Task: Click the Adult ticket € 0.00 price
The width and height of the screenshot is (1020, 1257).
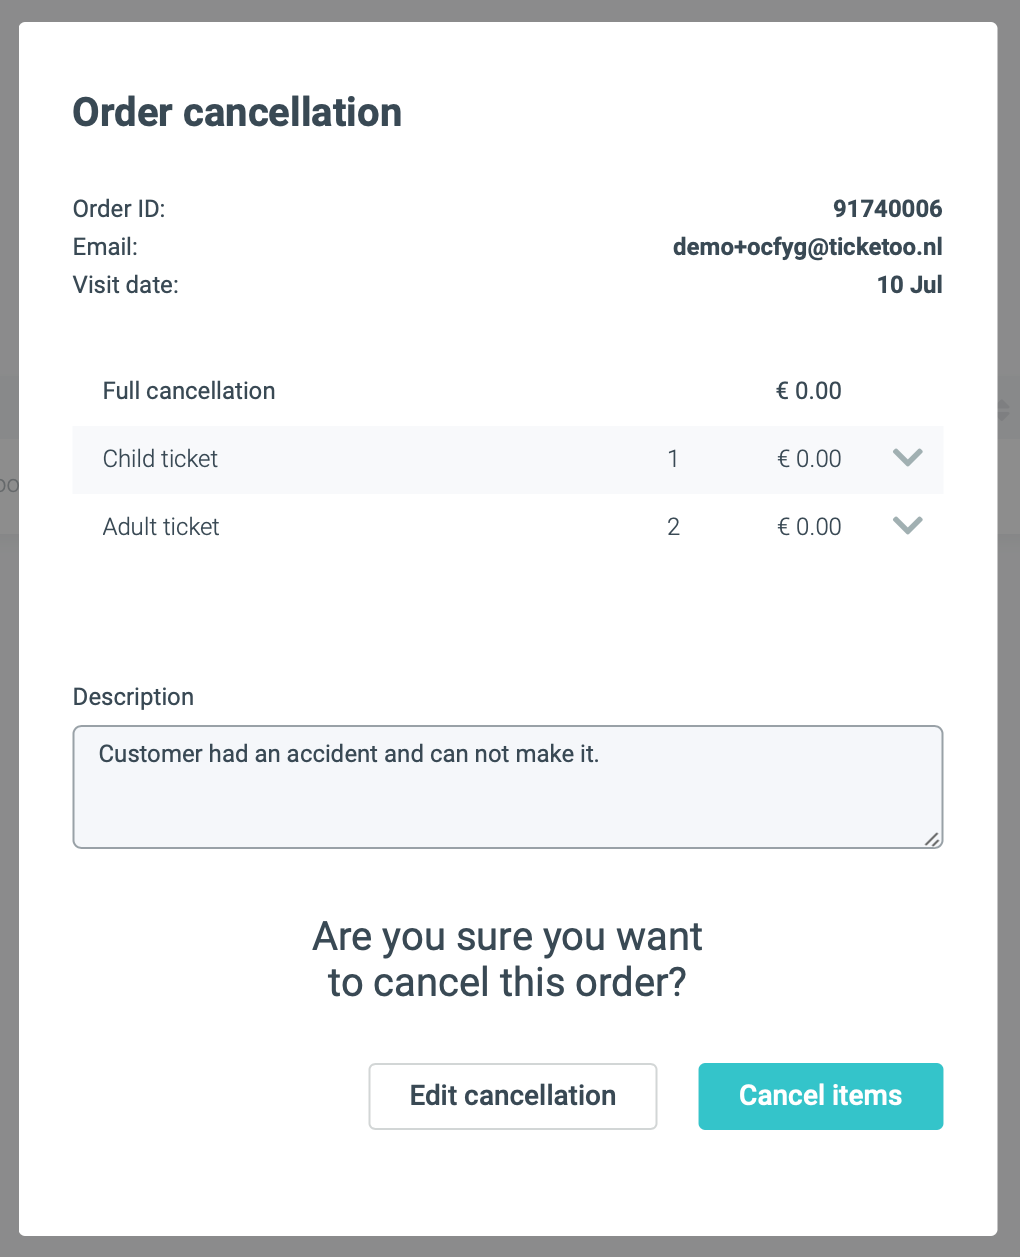Action: click(x=809, y=527)
